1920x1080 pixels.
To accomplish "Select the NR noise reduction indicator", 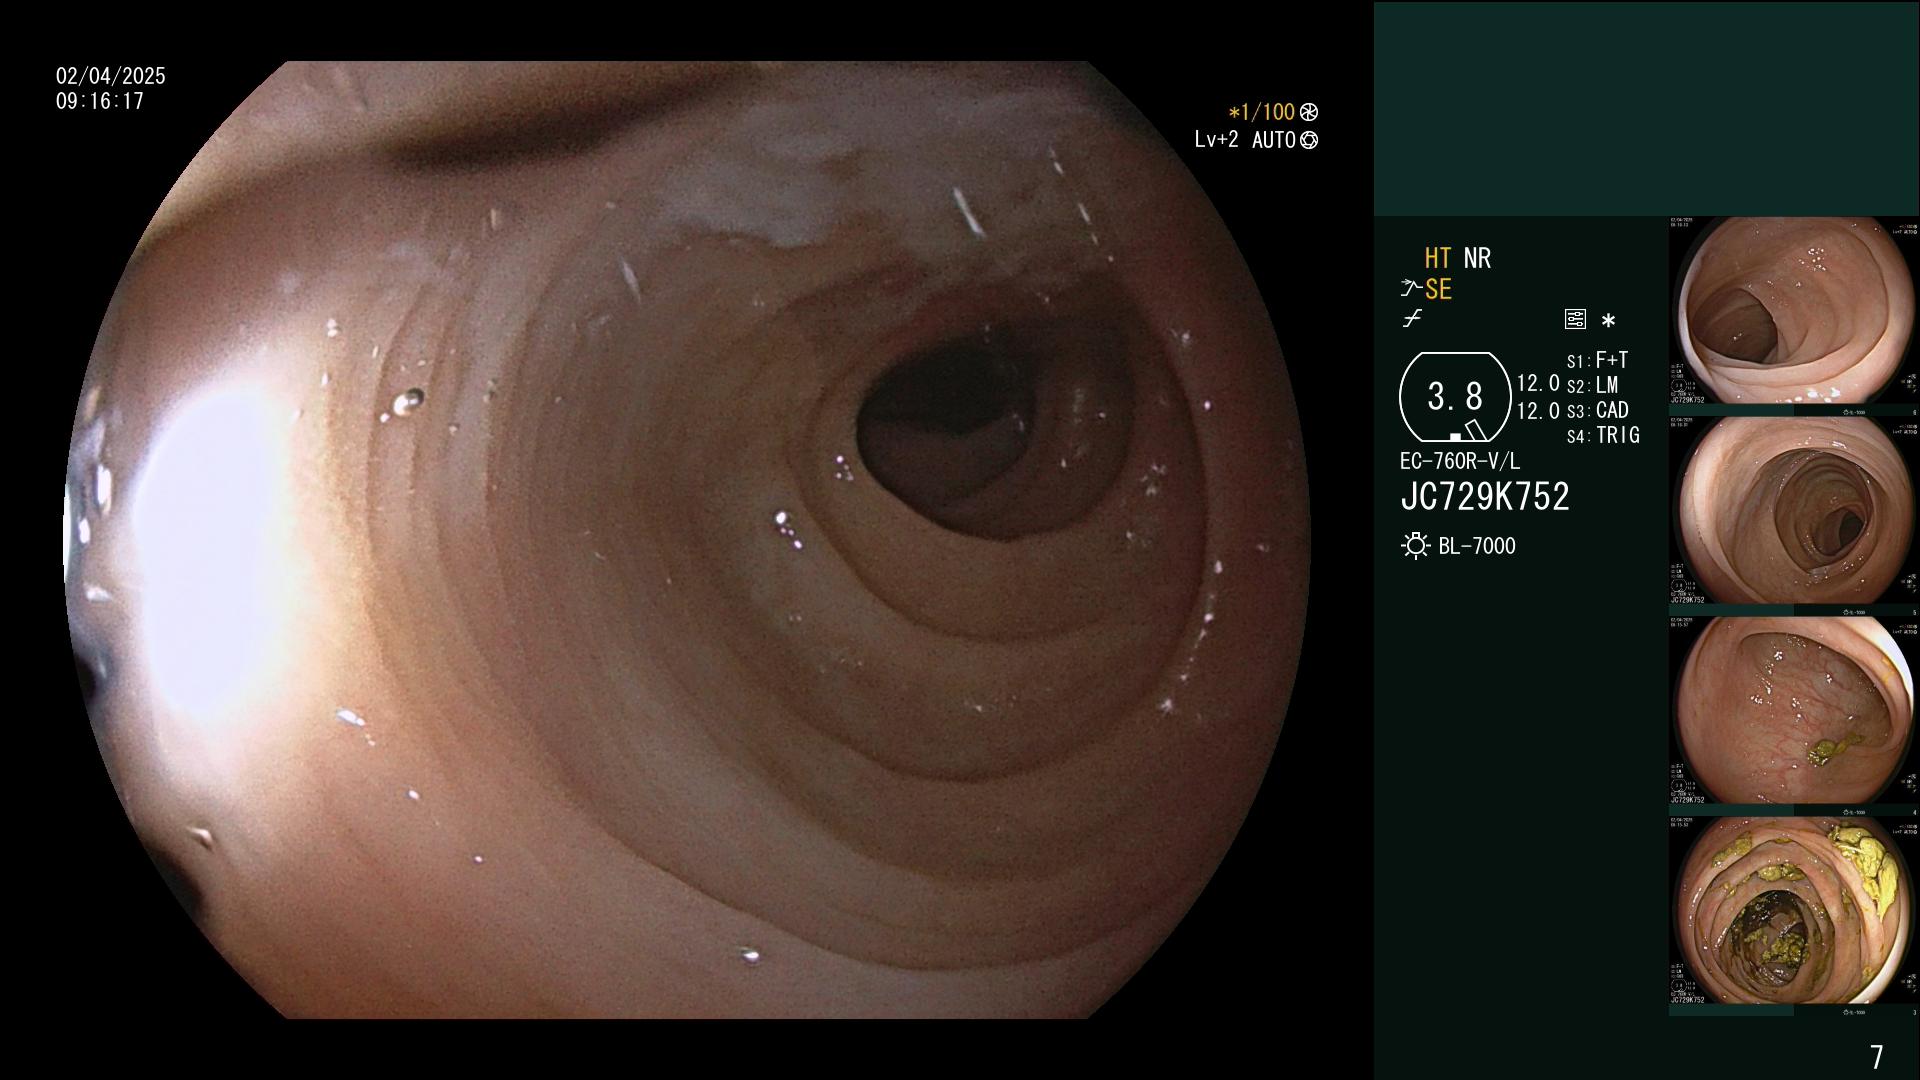I will pyautogui.click(x=1477, y=258).
